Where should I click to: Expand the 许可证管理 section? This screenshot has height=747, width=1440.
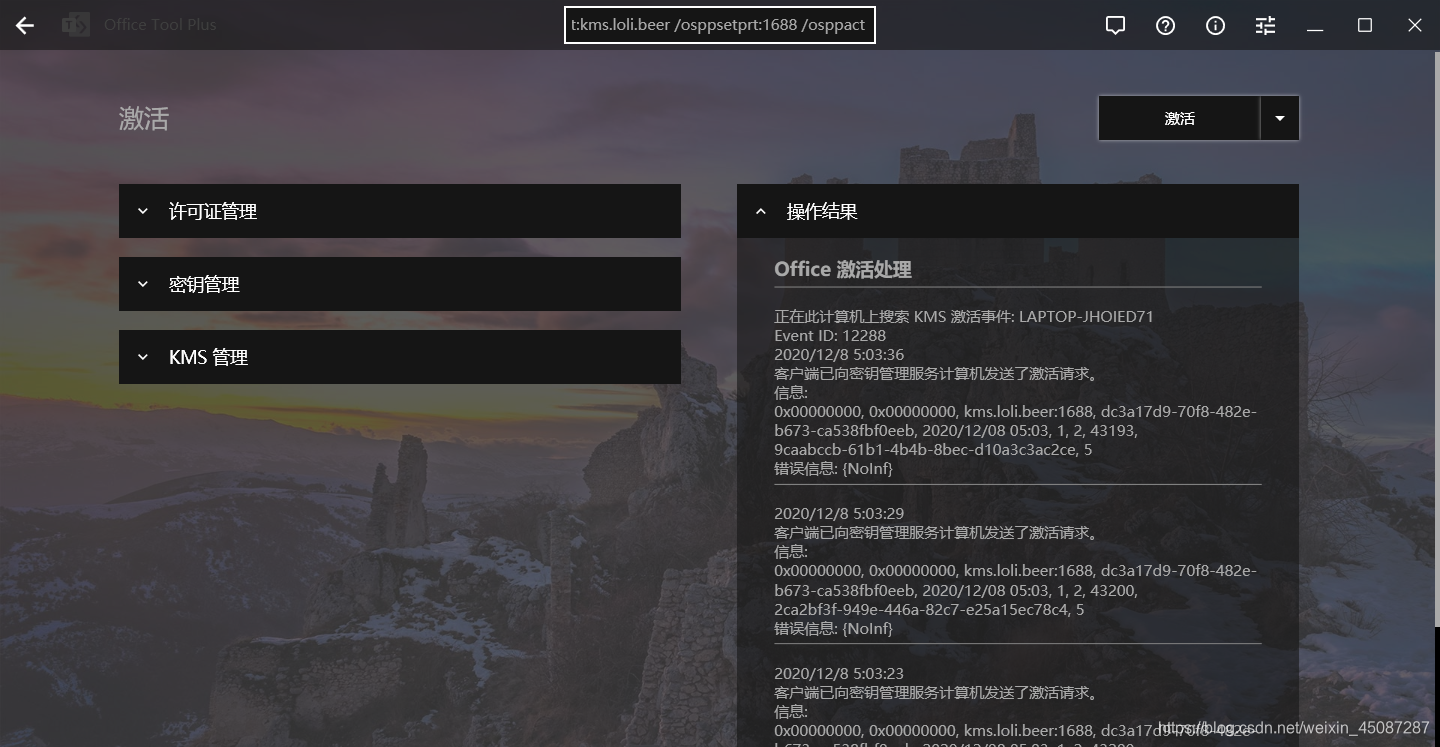click(x=400, y=211)
